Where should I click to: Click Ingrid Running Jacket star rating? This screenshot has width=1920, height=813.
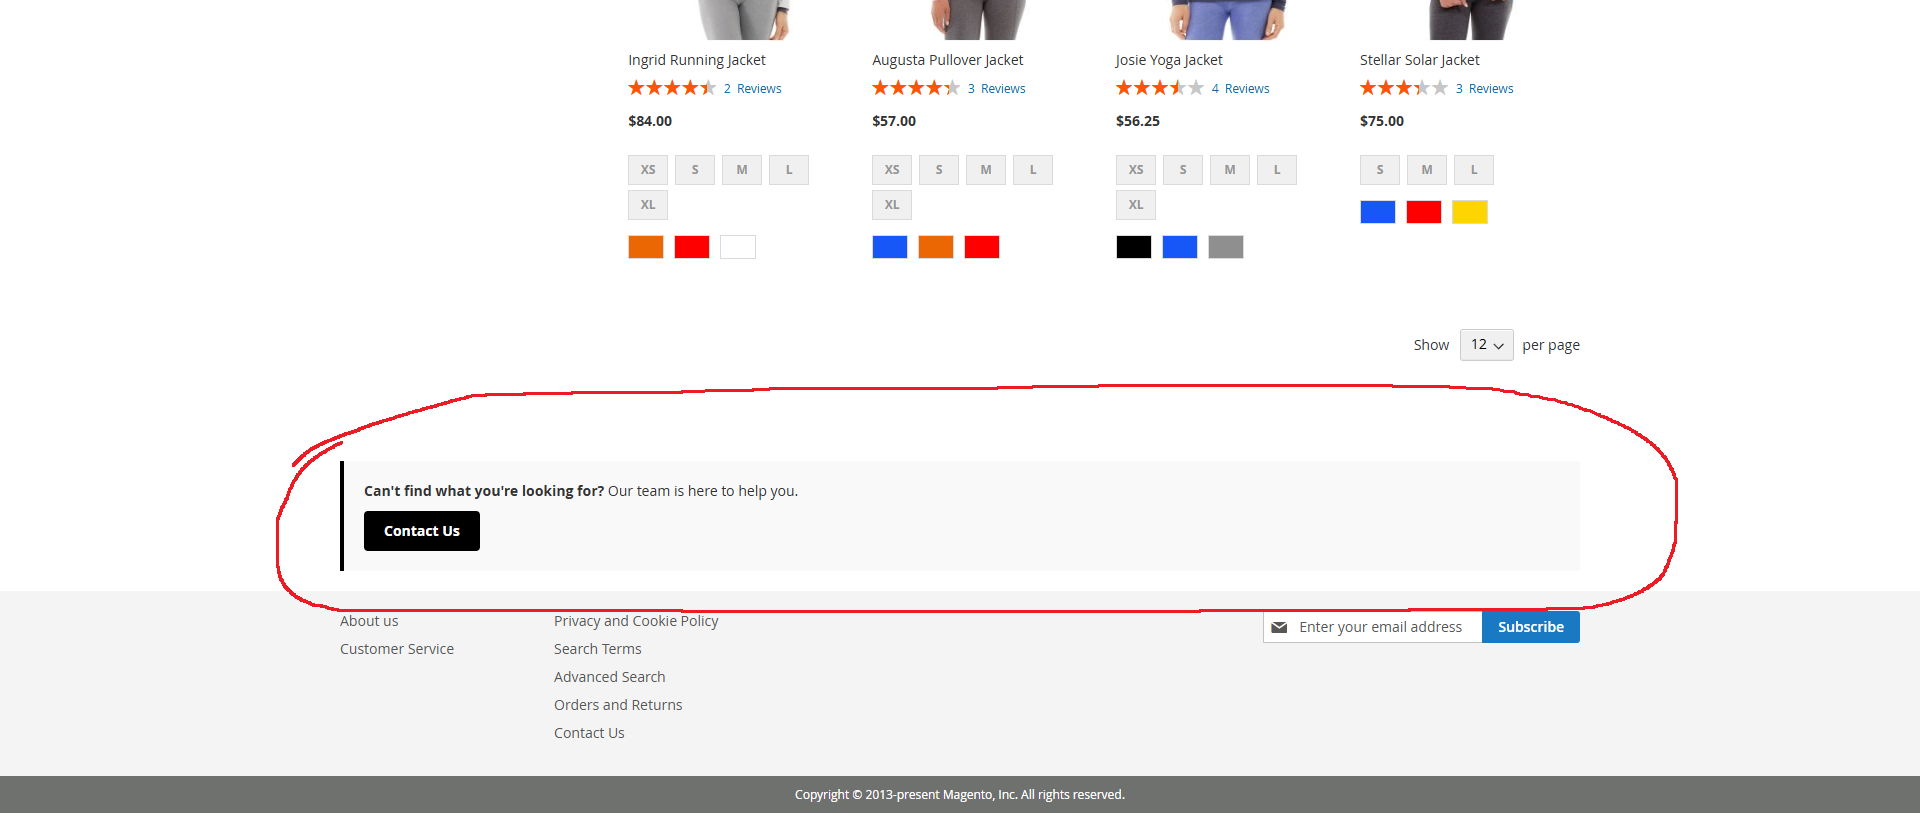(671, 88)
